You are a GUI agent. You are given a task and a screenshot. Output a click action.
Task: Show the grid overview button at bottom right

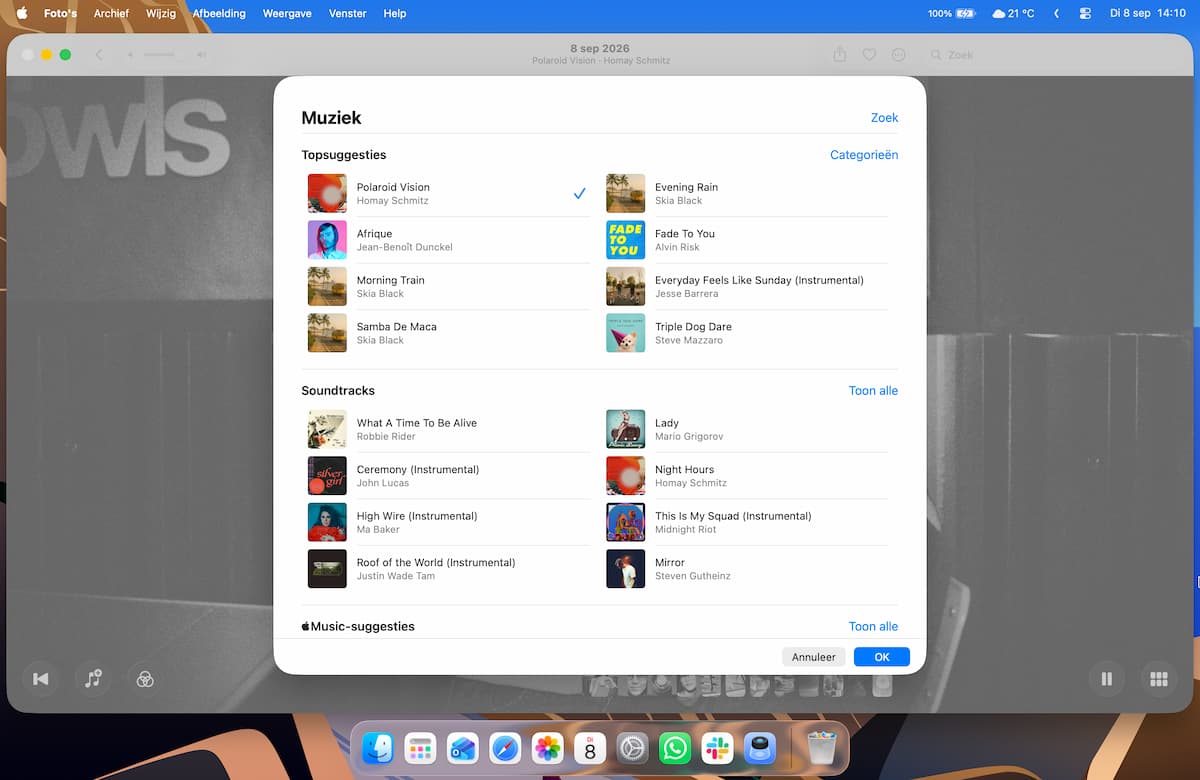[x=1159, y=679]
